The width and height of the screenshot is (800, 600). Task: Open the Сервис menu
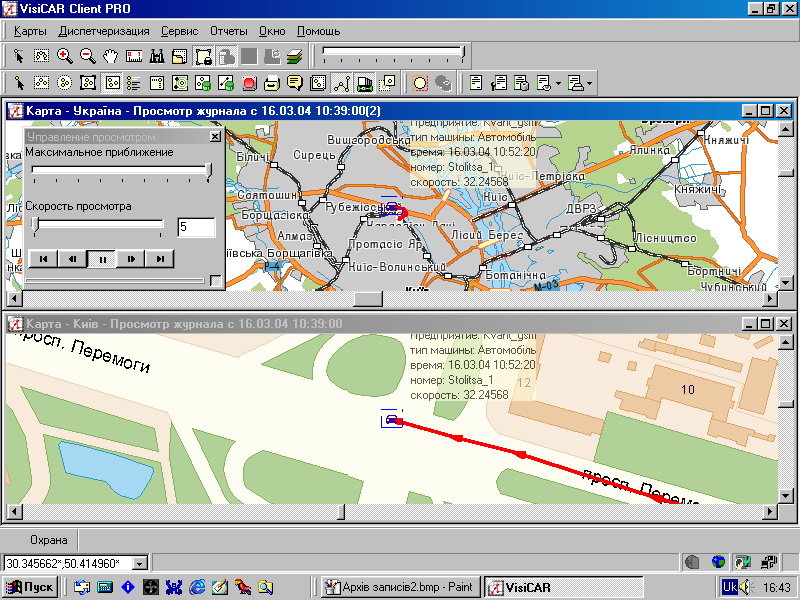click(x=180, y=31)
